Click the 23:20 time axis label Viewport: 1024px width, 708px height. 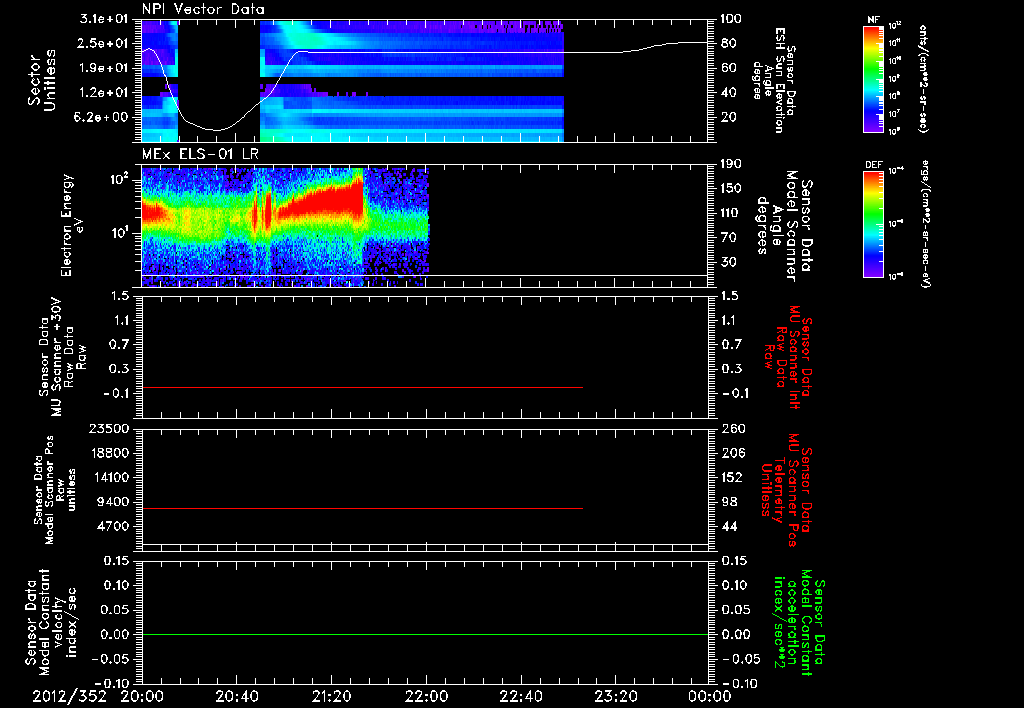coord(615,696)
